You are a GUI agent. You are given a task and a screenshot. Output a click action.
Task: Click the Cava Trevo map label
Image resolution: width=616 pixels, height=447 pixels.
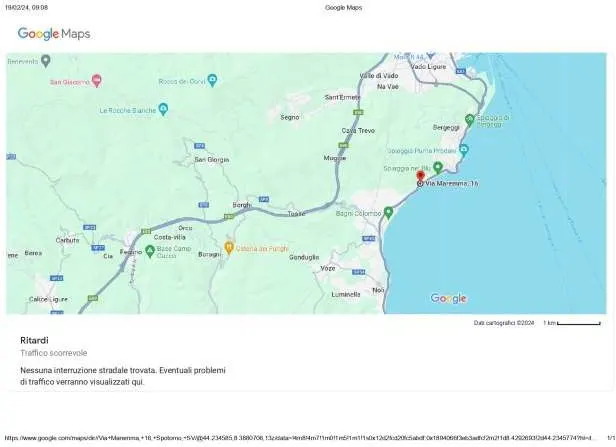358,130
